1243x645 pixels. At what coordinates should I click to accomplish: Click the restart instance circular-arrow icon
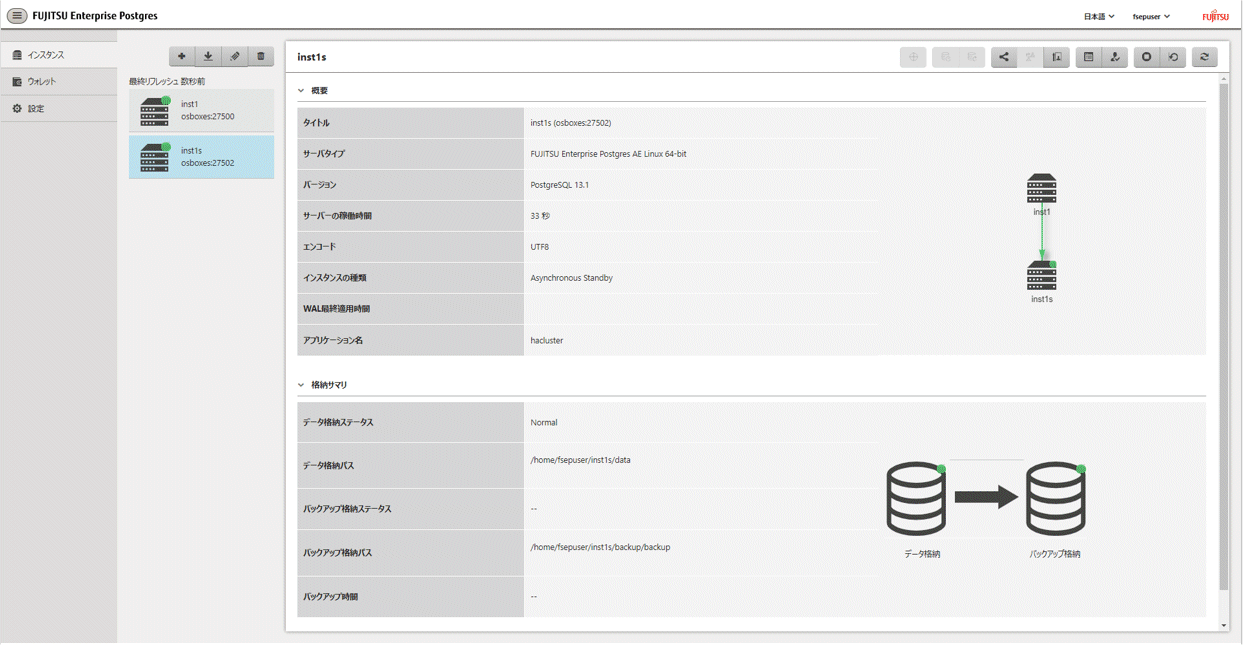tap(1174, 57)
